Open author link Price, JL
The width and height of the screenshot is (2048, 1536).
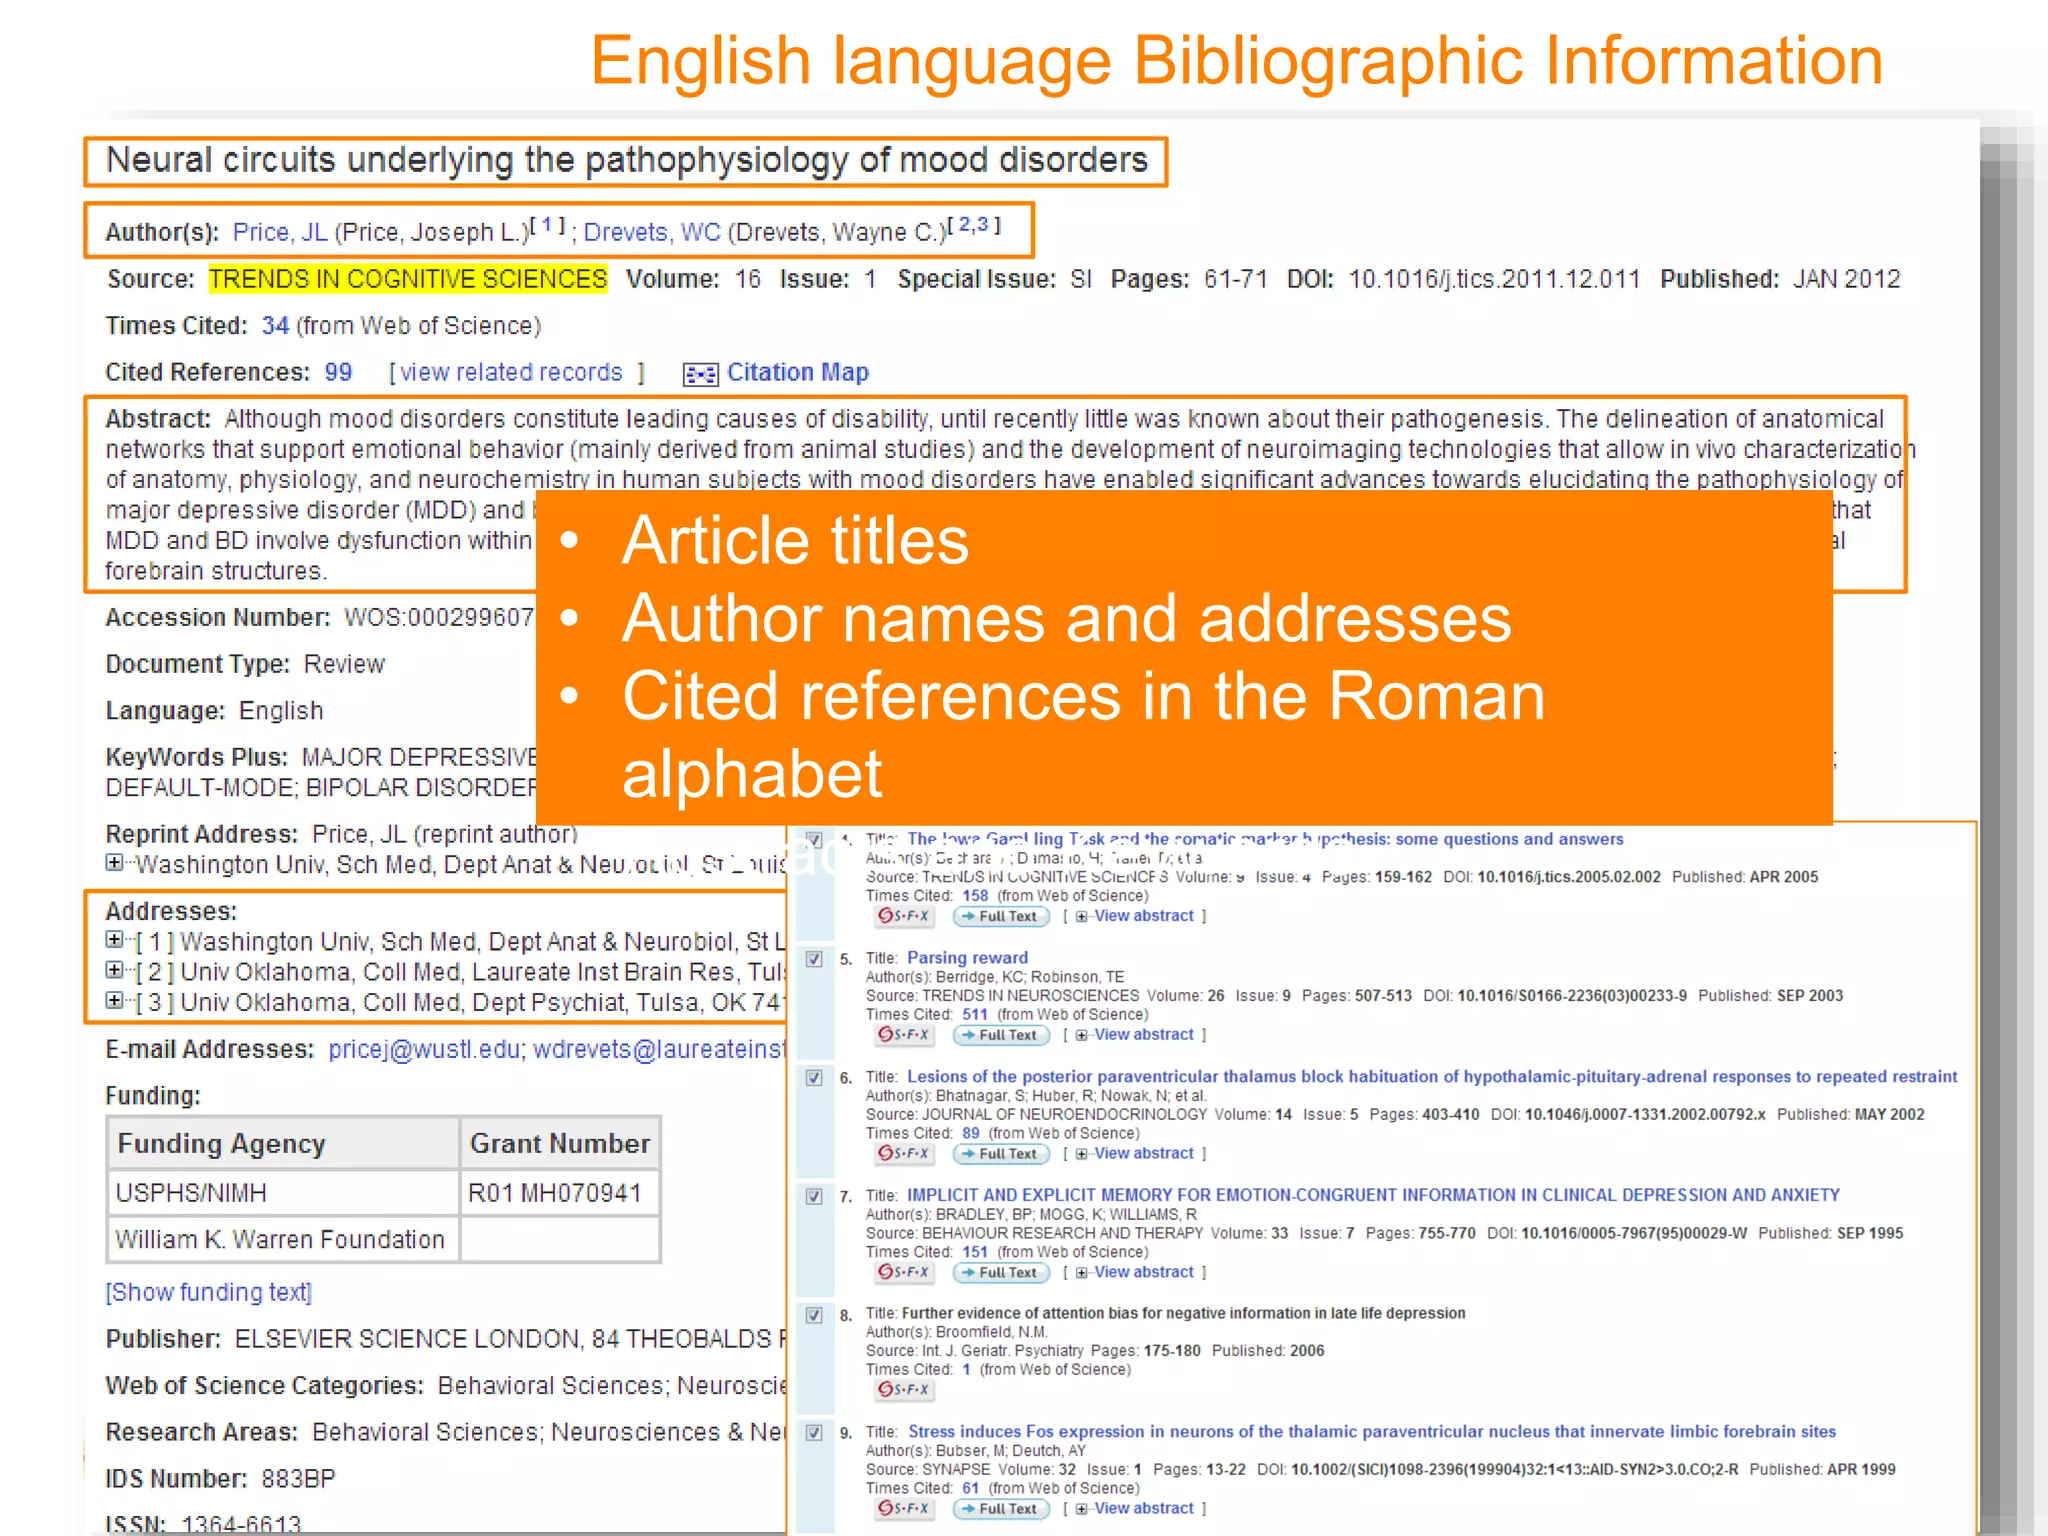(280, 232)
